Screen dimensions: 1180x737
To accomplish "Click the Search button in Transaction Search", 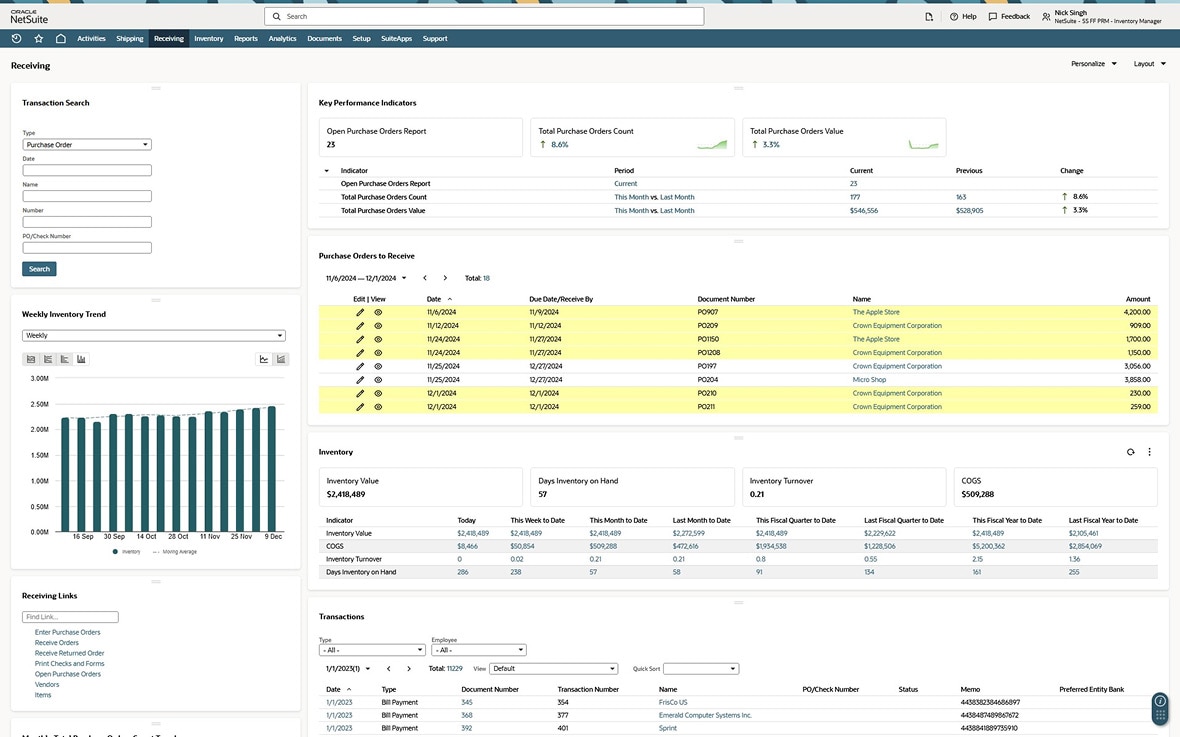I will 39,269.
